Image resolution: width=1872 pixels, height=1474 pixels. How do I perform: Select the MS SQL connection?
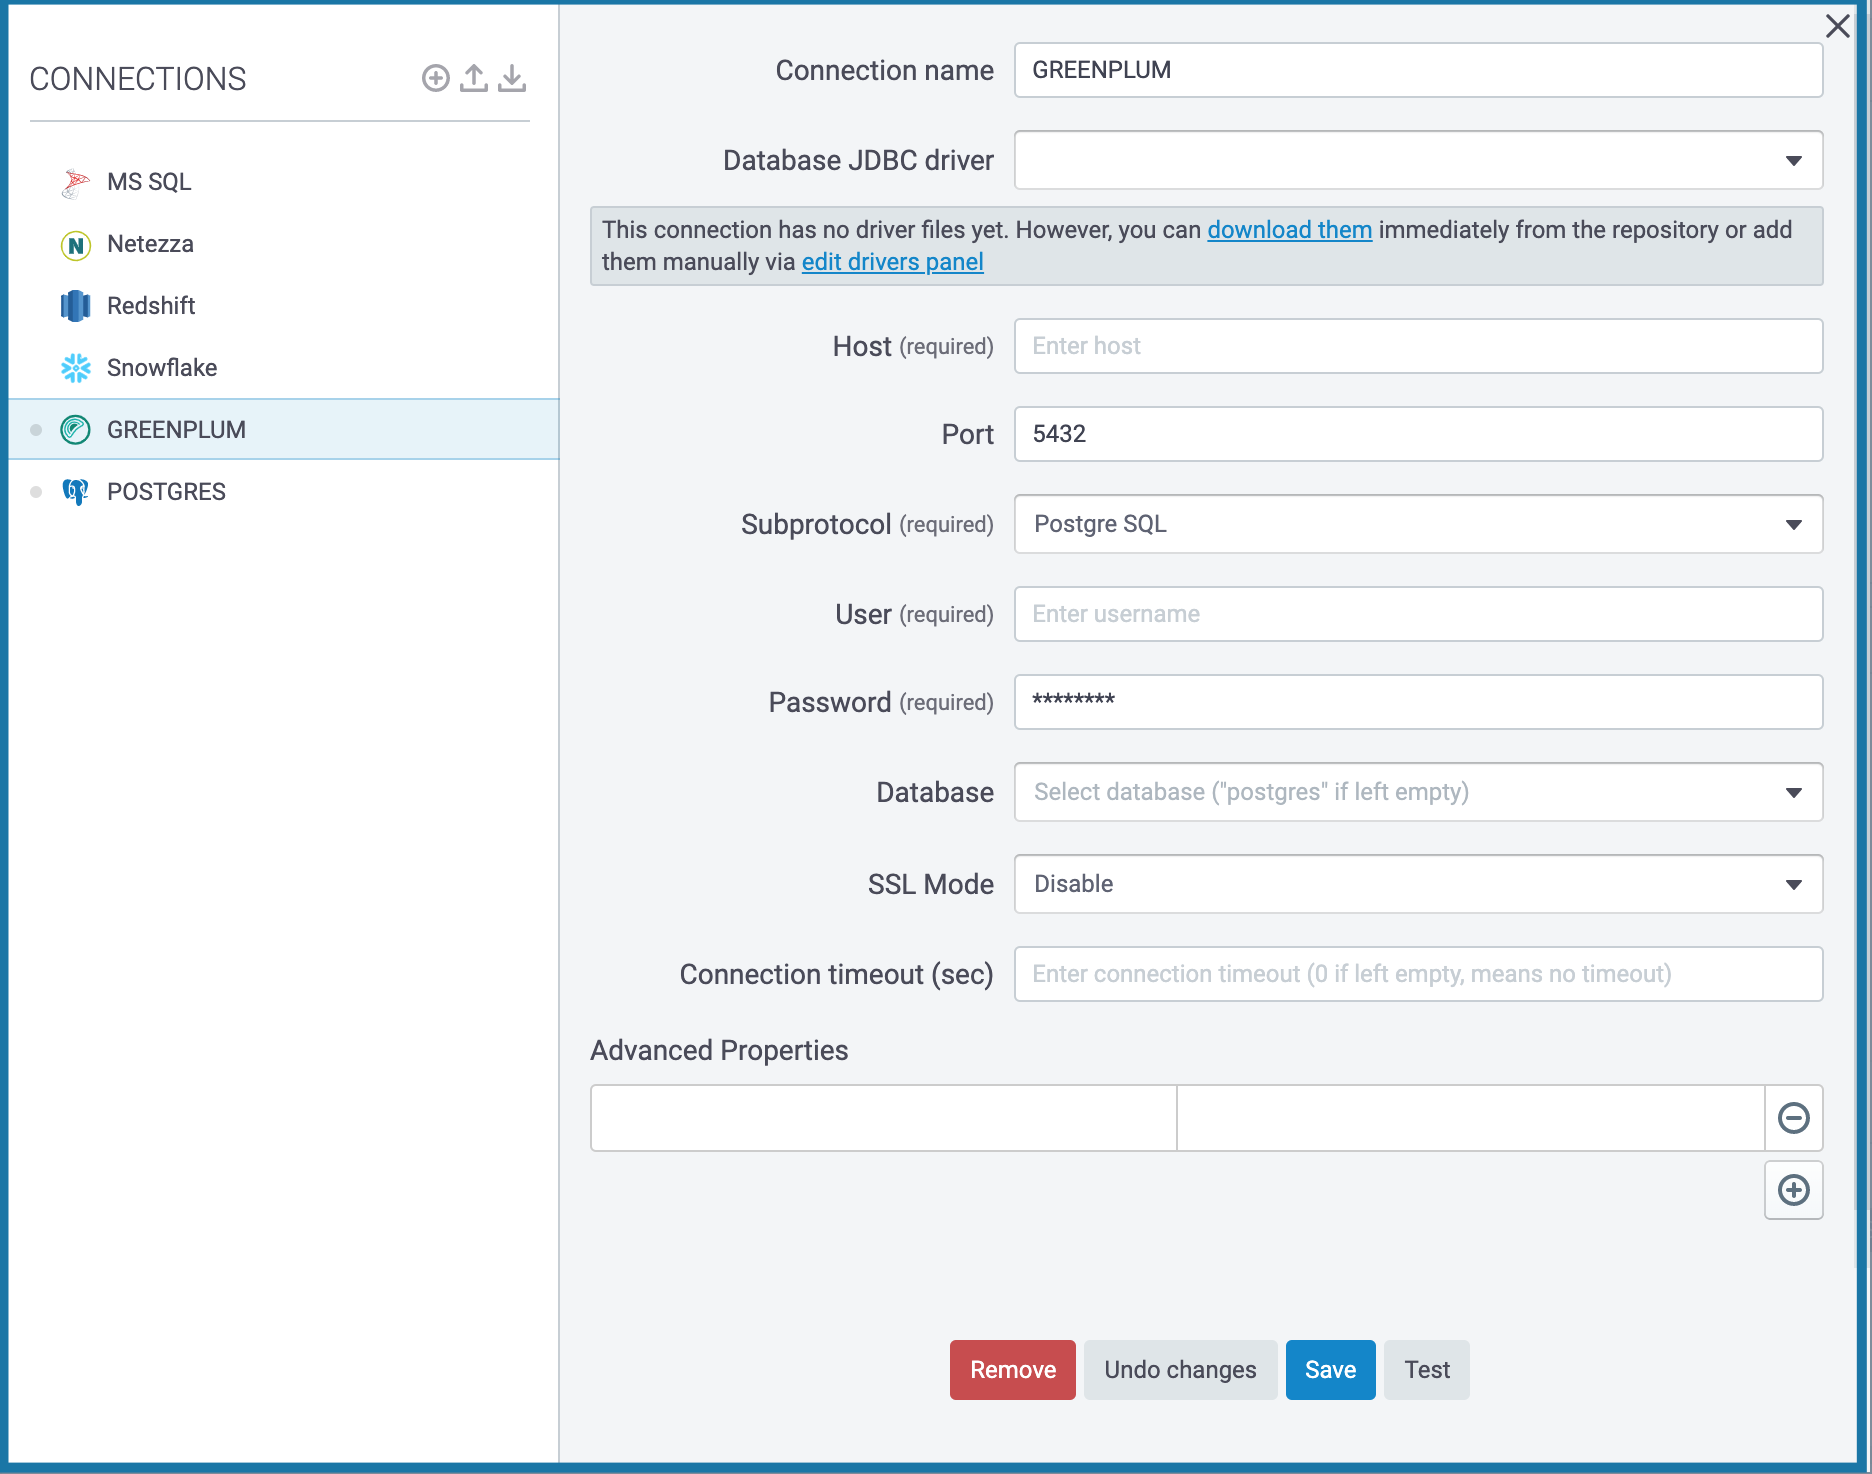tap(284, 182)
